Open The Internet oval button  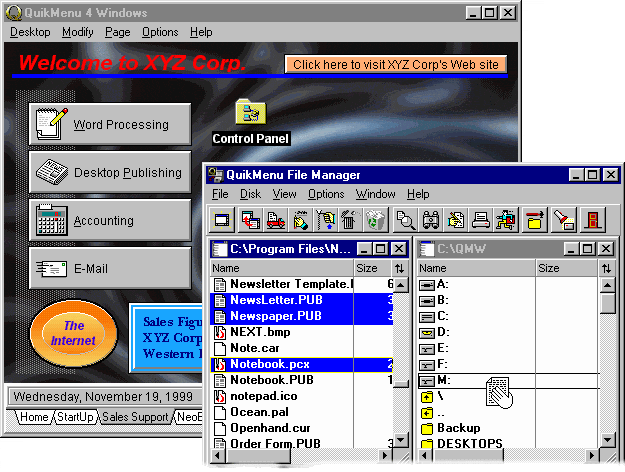[74, 333]
